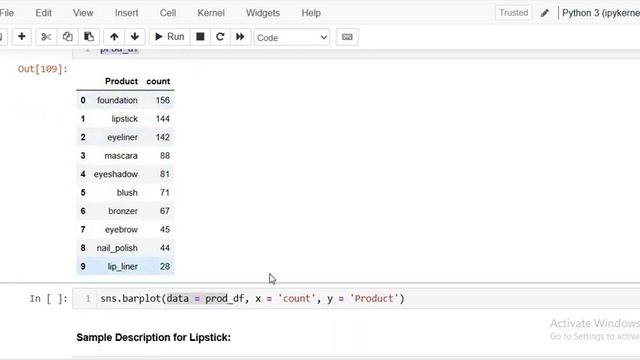The image size is (640, 360).
Task: Click the count value 81
Action: (164, 174)
